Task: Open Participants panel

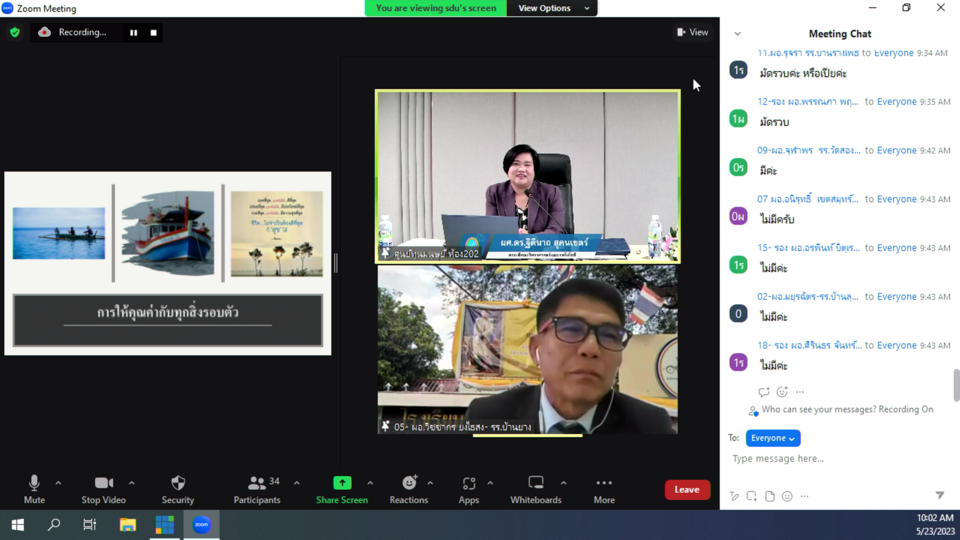Action: tap(257, 489)
